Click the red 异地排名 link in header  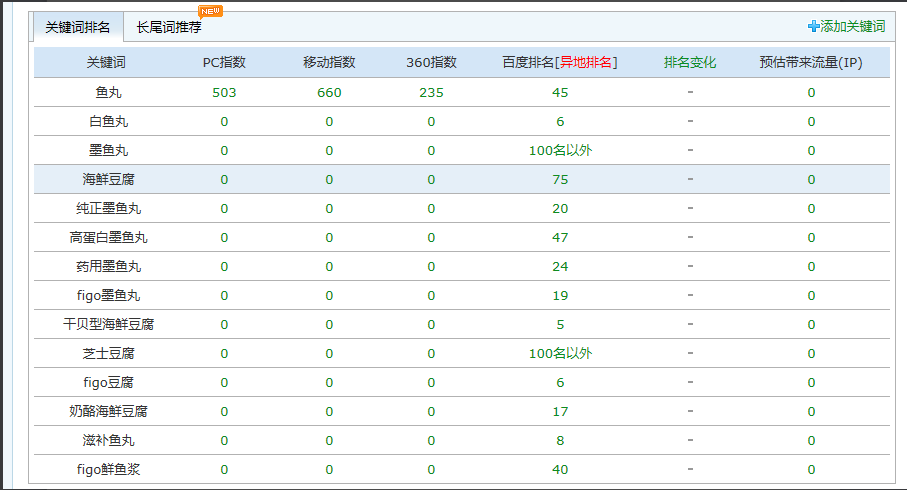point(585,62)
